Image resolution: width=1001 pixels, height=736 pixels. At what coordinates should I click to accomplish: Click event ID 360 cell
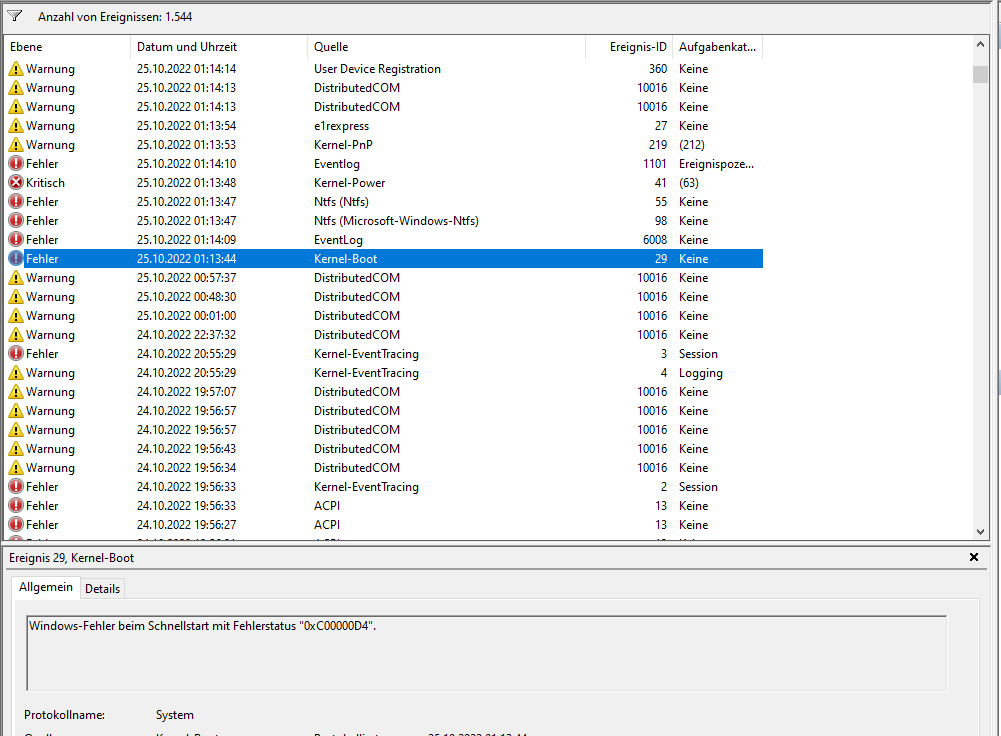658,69
